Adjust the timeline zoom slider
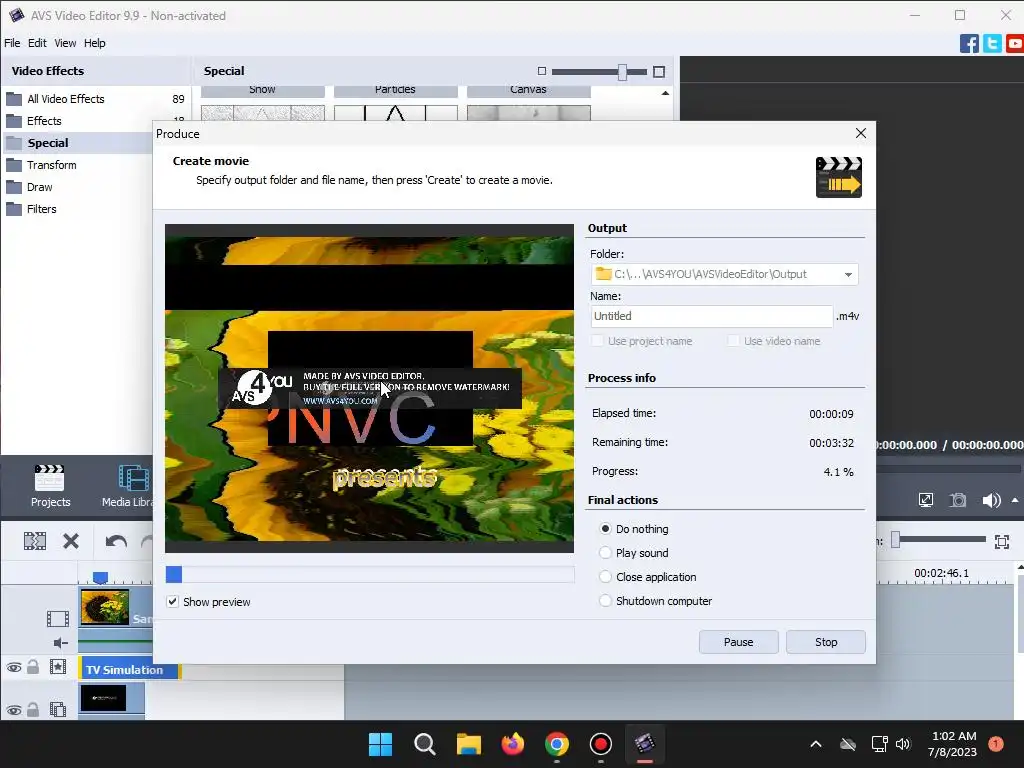The height and width of the screenshot is (768, 1024). click(x=896, y=539)
